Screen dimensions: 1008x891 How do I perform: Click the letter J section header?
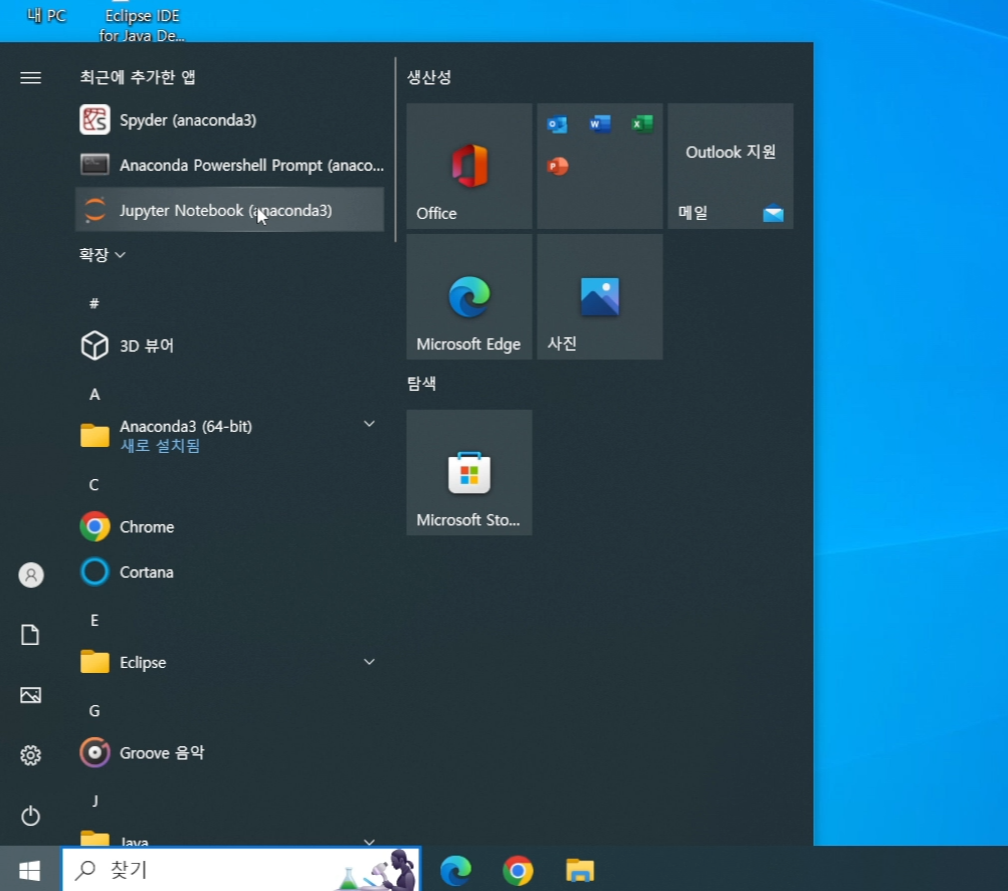click(x=95, y=800)
